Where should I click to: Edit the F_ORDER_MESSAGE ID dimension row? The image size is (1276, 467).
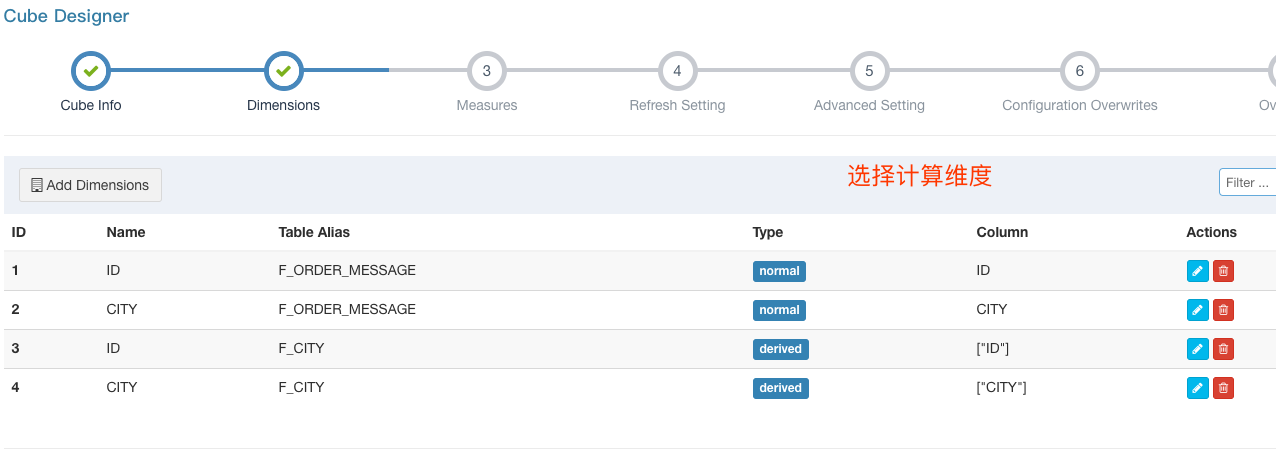1197,271
